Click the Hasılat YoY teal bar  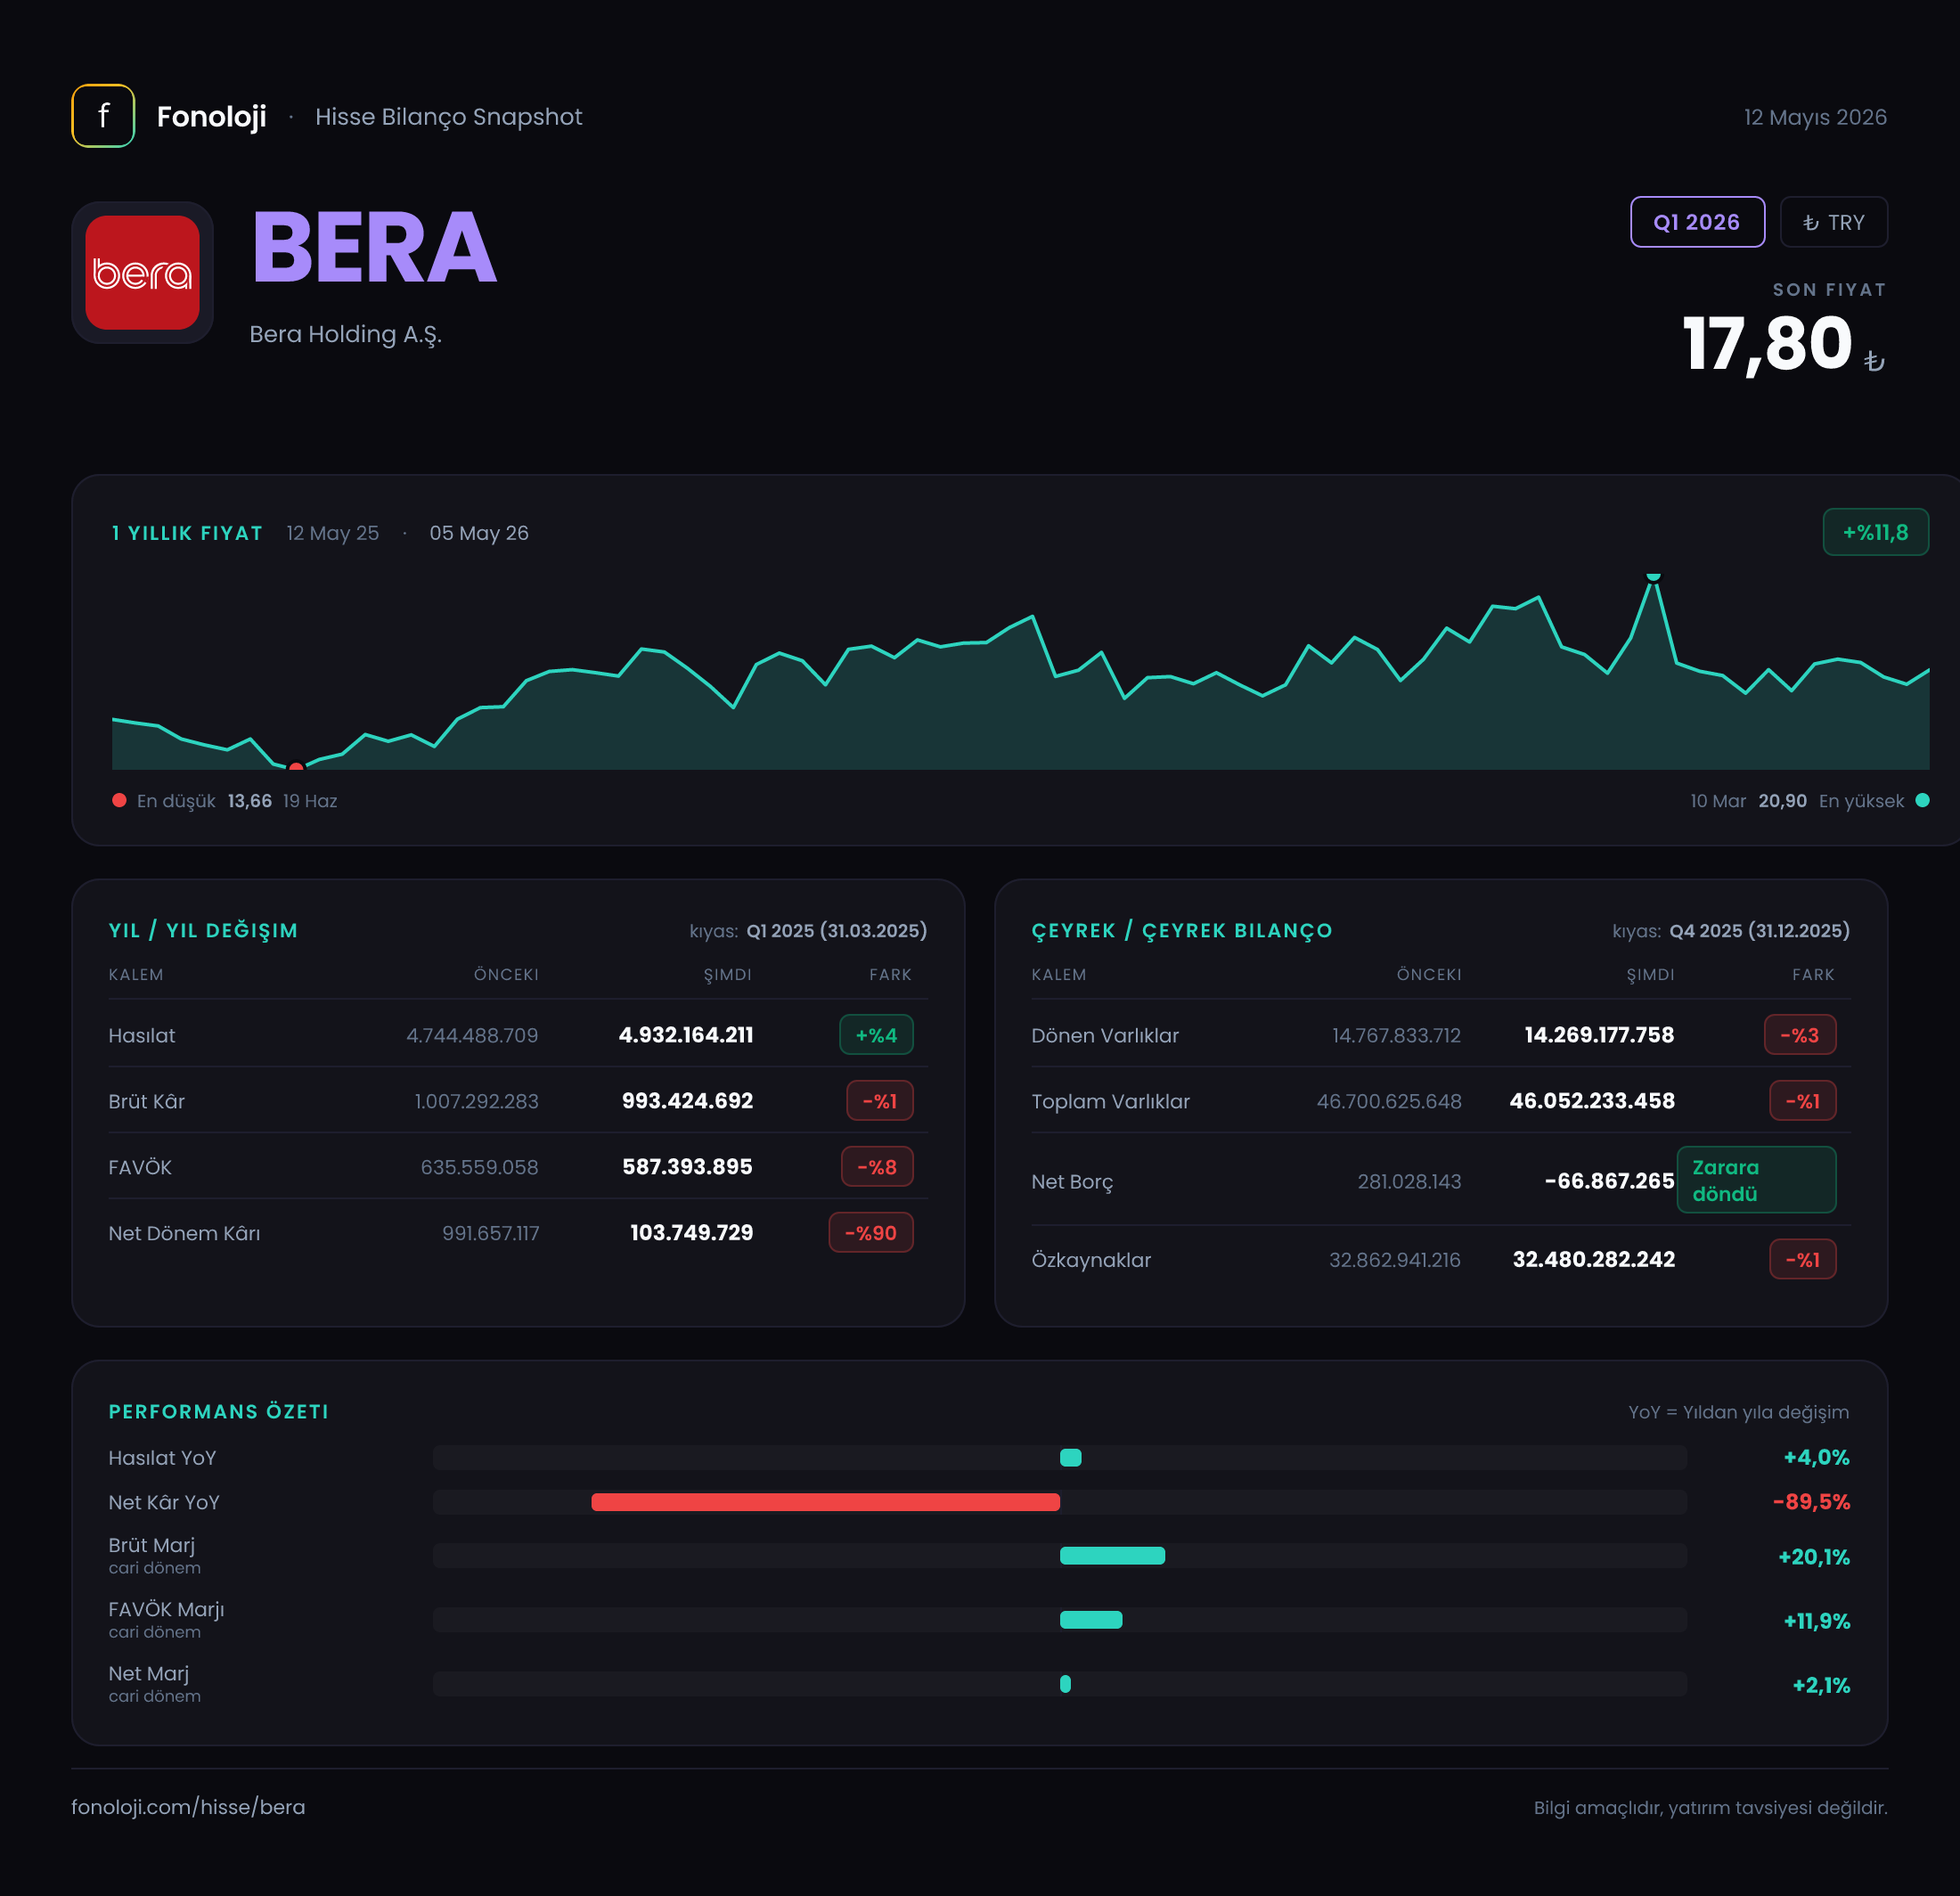point(1070,1458)
